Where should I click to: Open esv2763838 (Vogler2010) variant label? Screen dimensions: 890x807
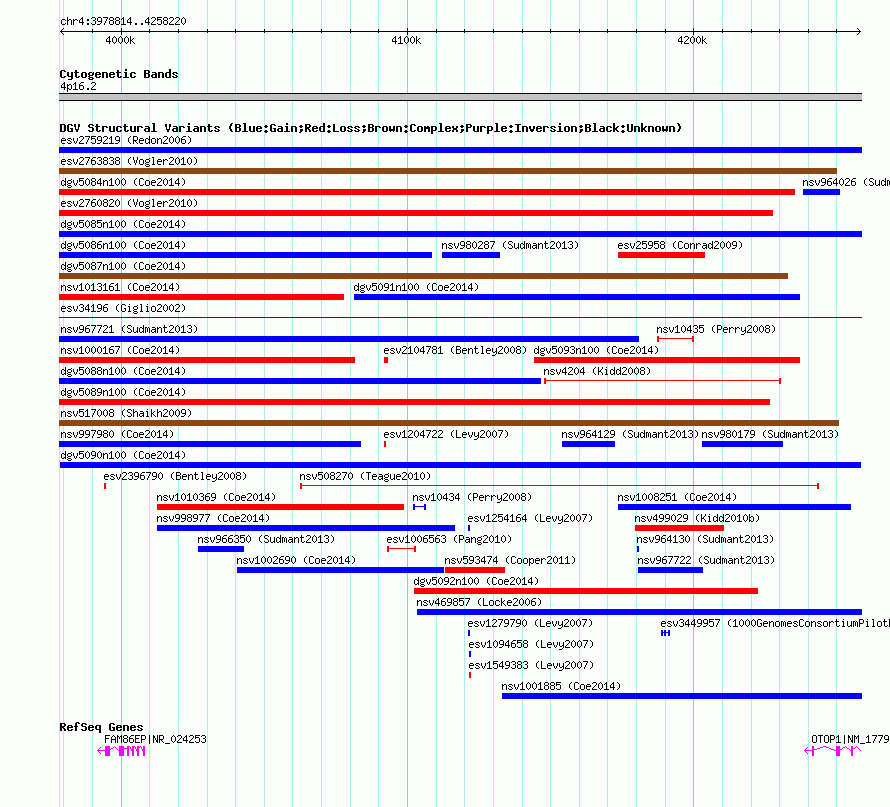(129, 161)
